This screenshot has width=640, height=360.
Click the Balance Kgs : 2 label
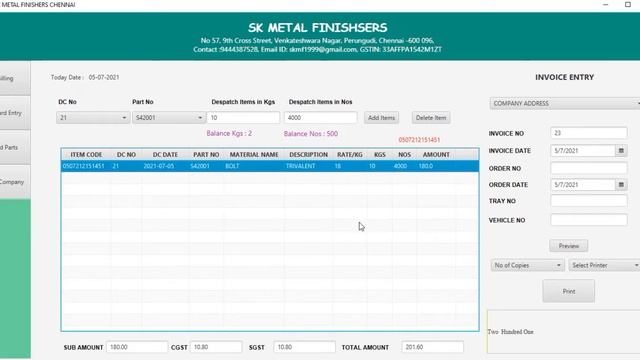tap(229, 133)
